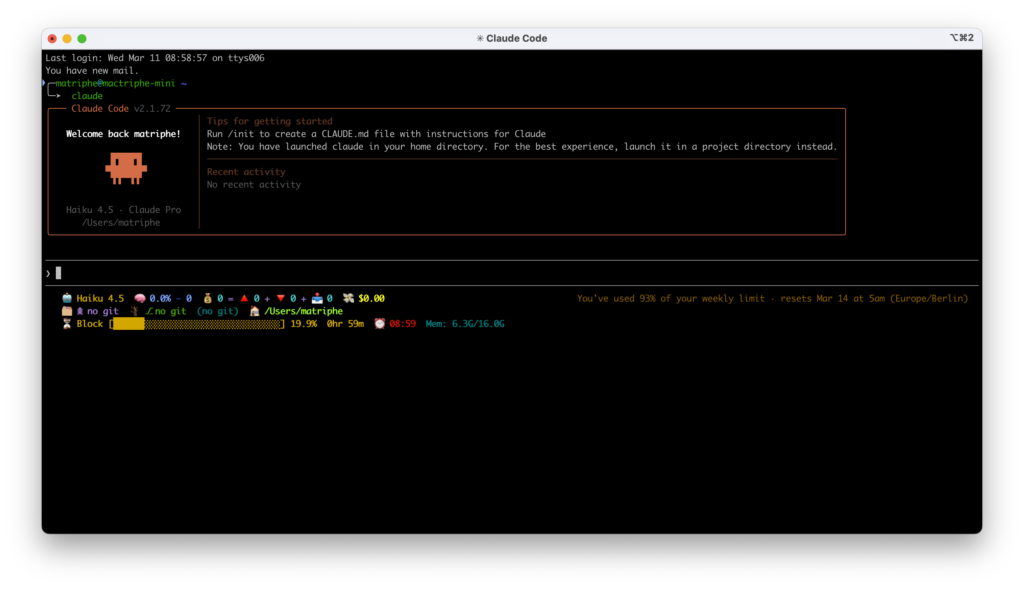The height and width of the screenshot is (589, 1024).
Task: Click the money bag icon in status line
Action: [207, 298]
